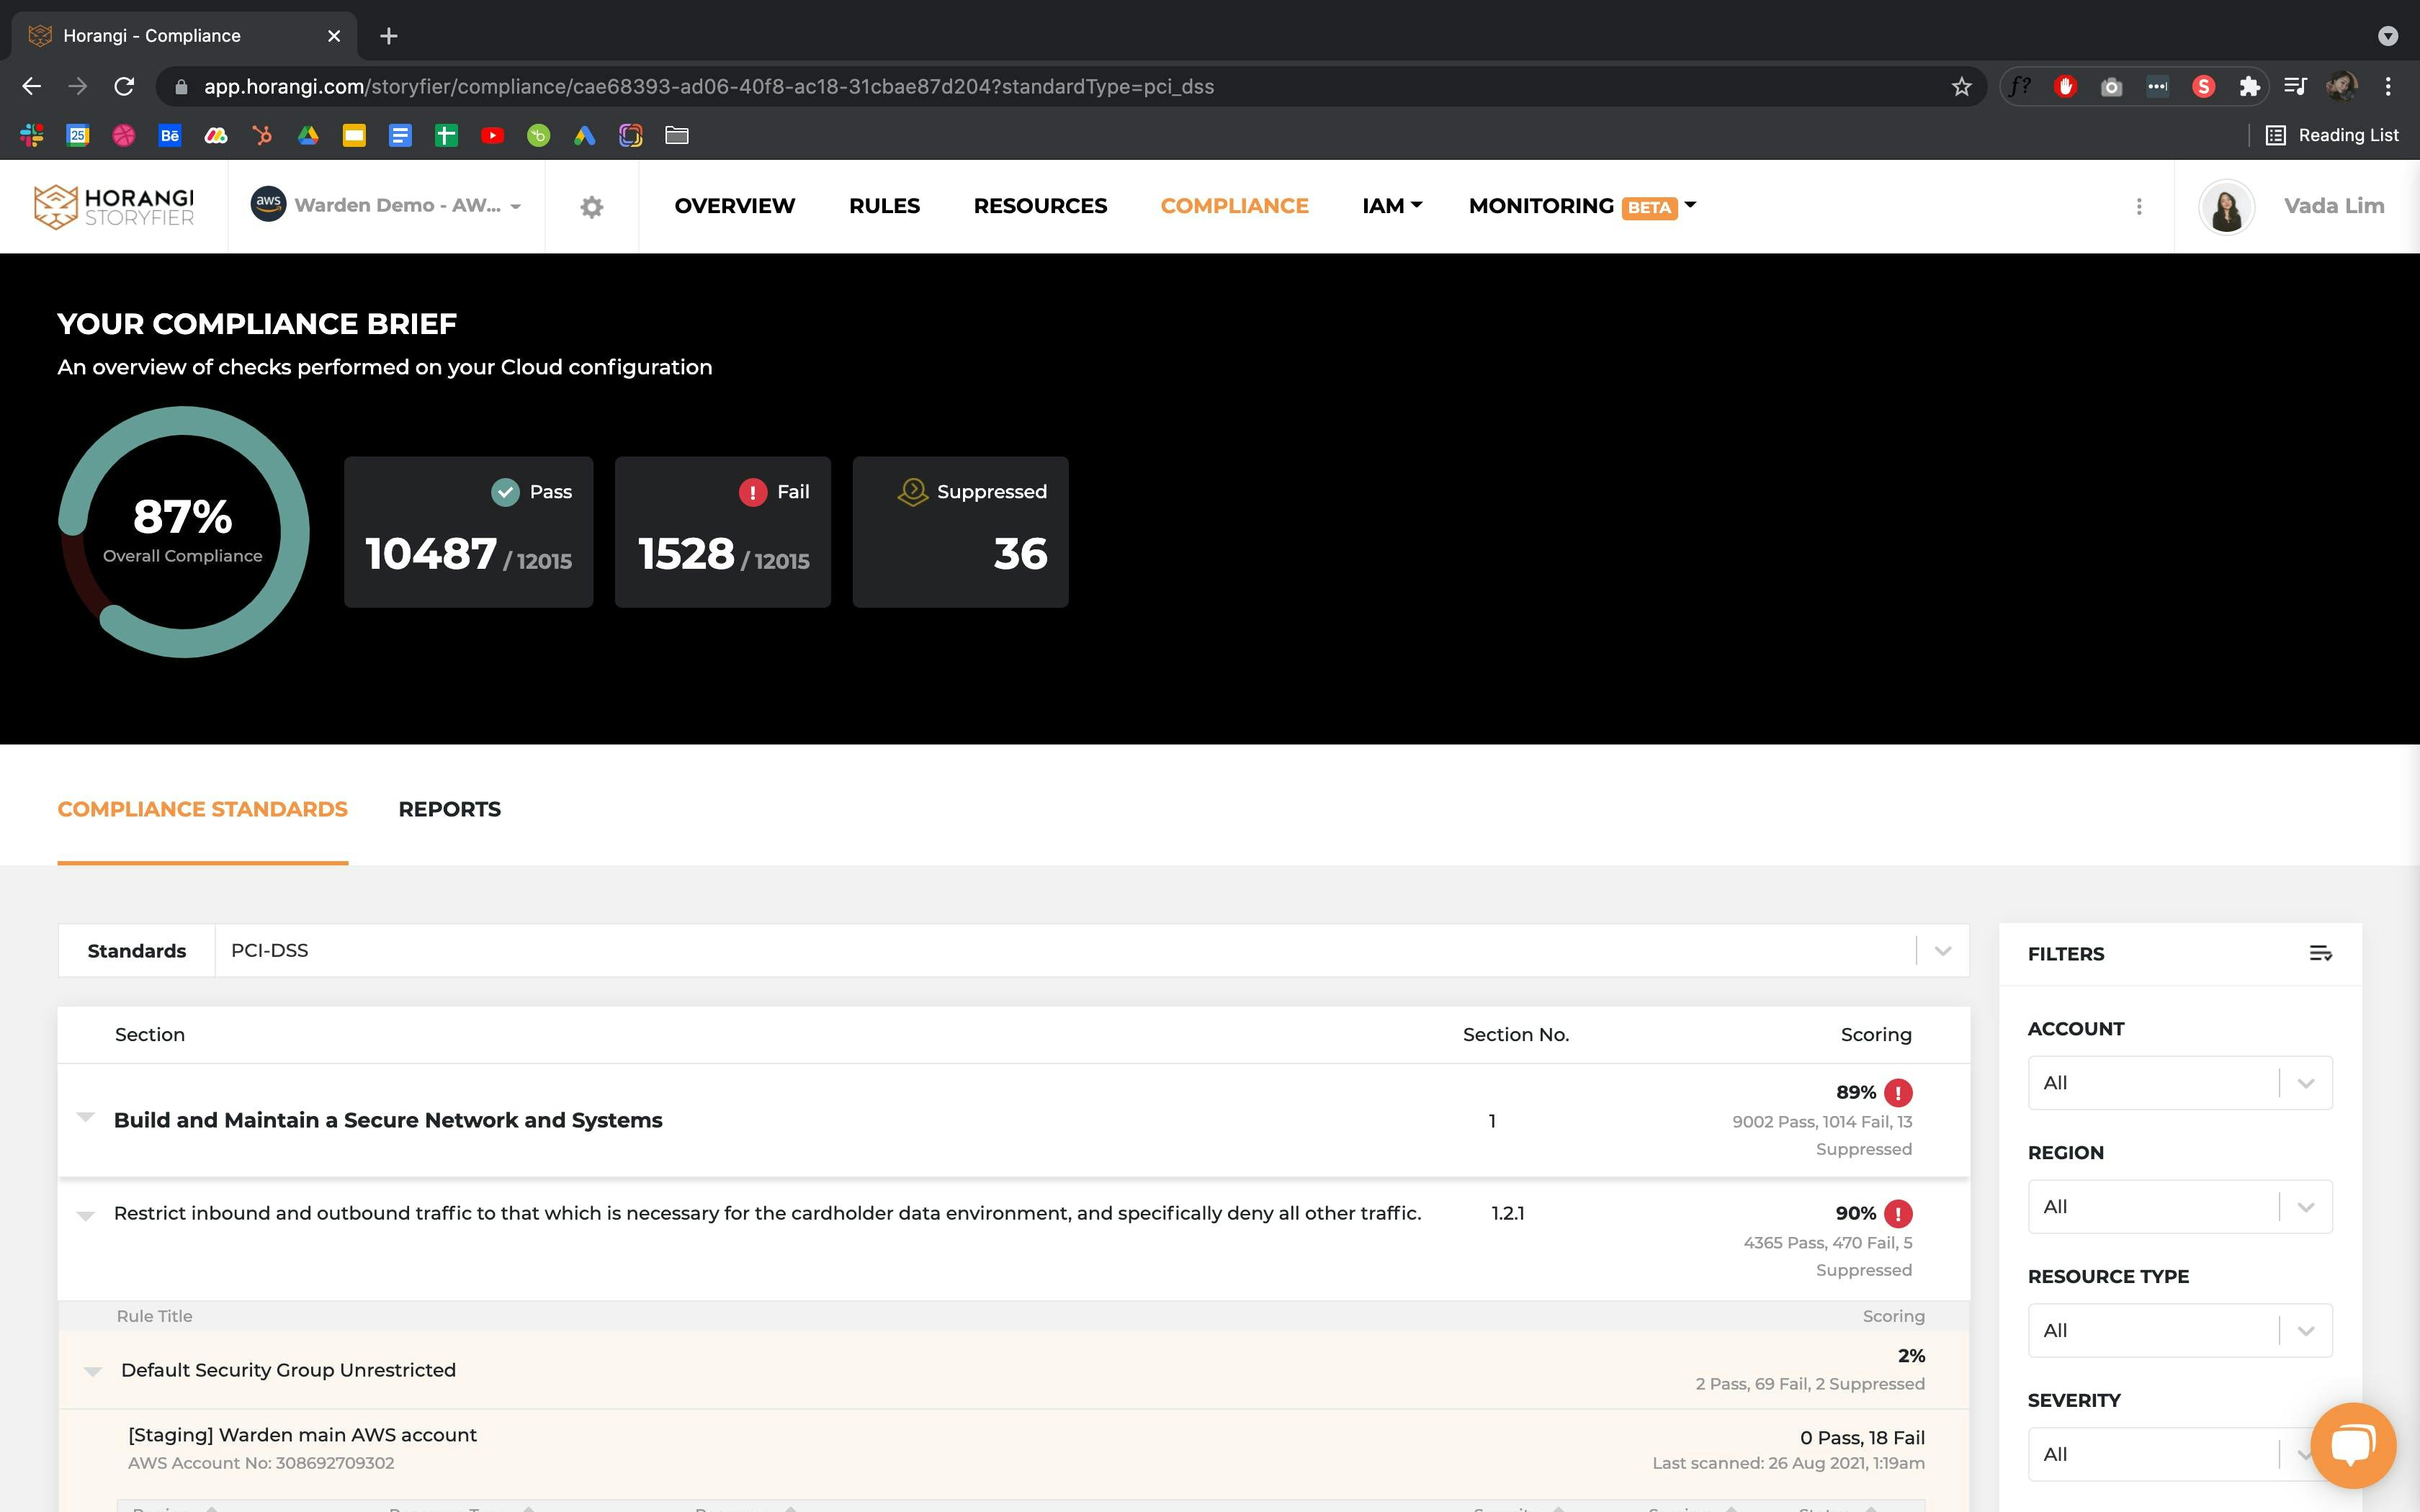This screenshot has width=2420, height=1512.
Task: Switch to the Reports tab
Action: [x=449, y=809]
